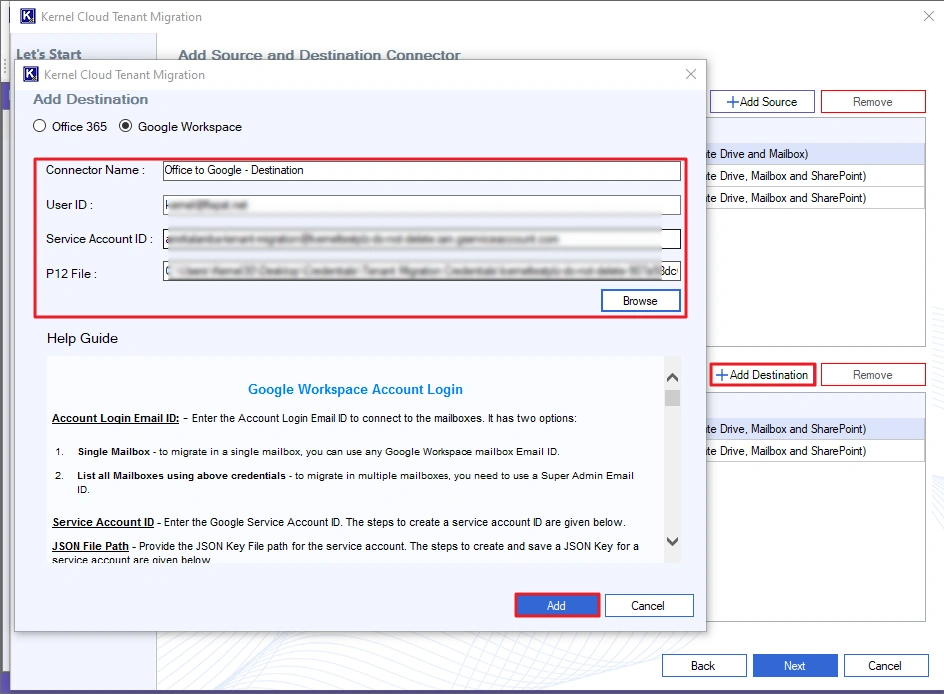Click Cancel inside the Add Destination dialog
The image size is (944, 694).
tap(649, 605)
